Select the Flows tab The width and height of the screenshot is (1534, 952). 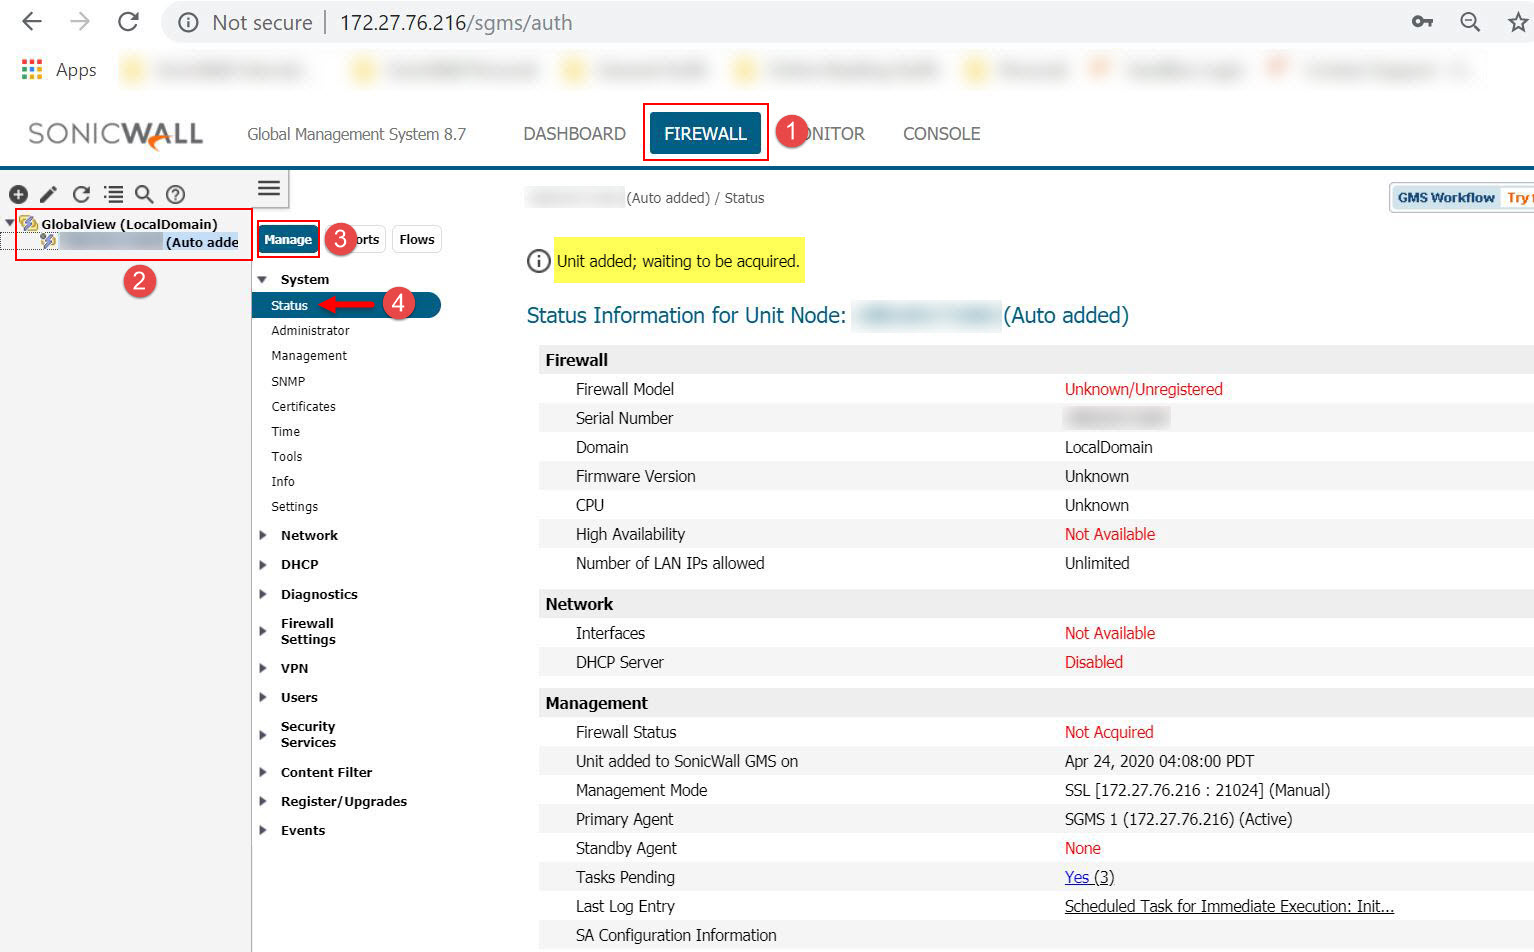(x=416, y=240)
